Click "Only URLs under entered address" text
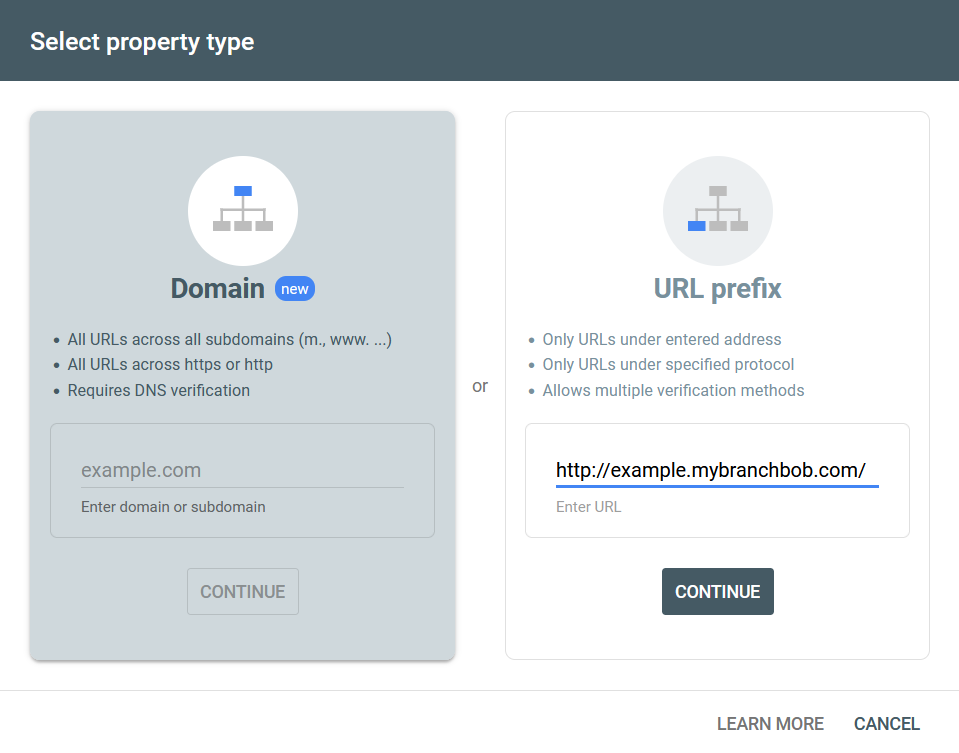This screenshot has height=753, width=959. (662, 339)
